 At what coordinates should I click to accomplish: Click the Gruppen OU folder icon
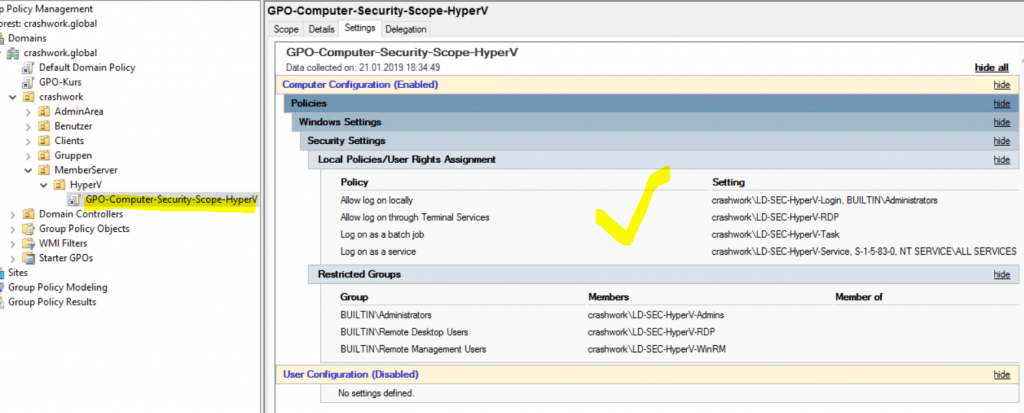tap(44, 156)
